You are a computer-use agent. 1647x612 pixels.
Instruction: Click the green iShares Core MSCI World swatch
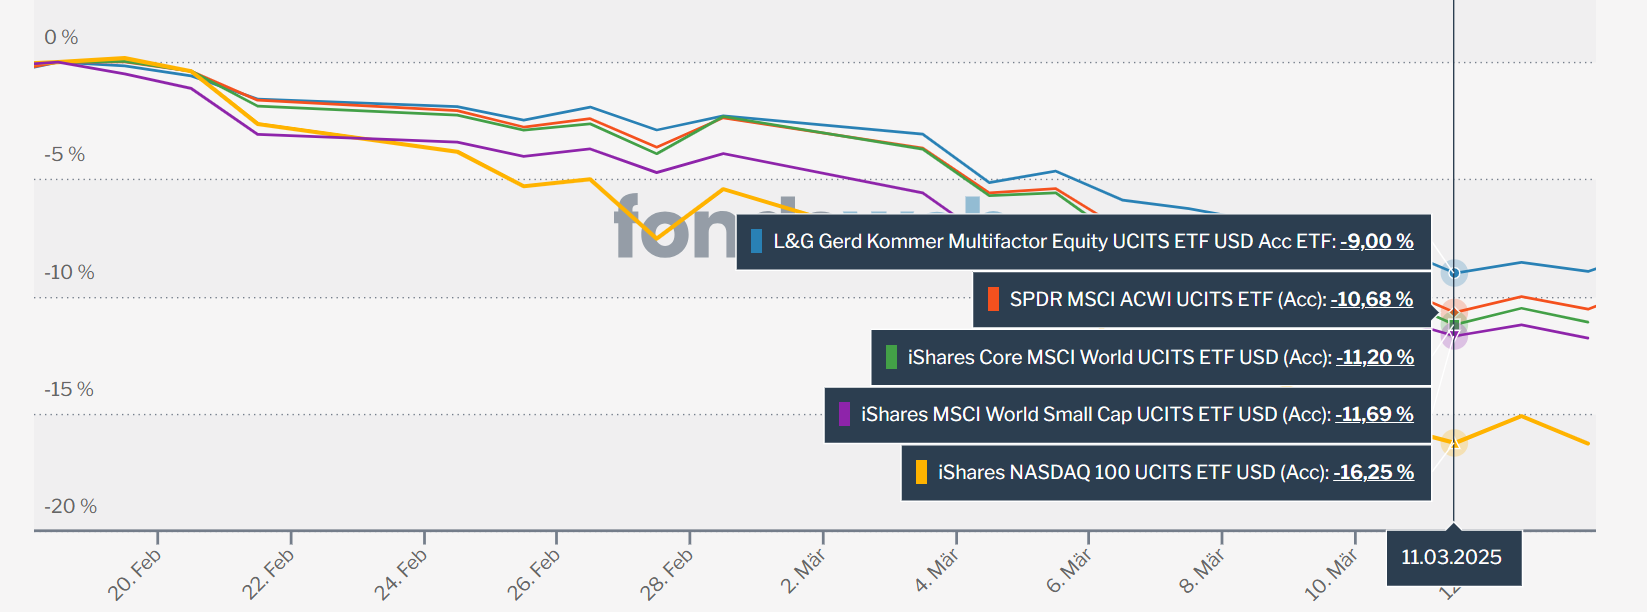click(891, 357)
